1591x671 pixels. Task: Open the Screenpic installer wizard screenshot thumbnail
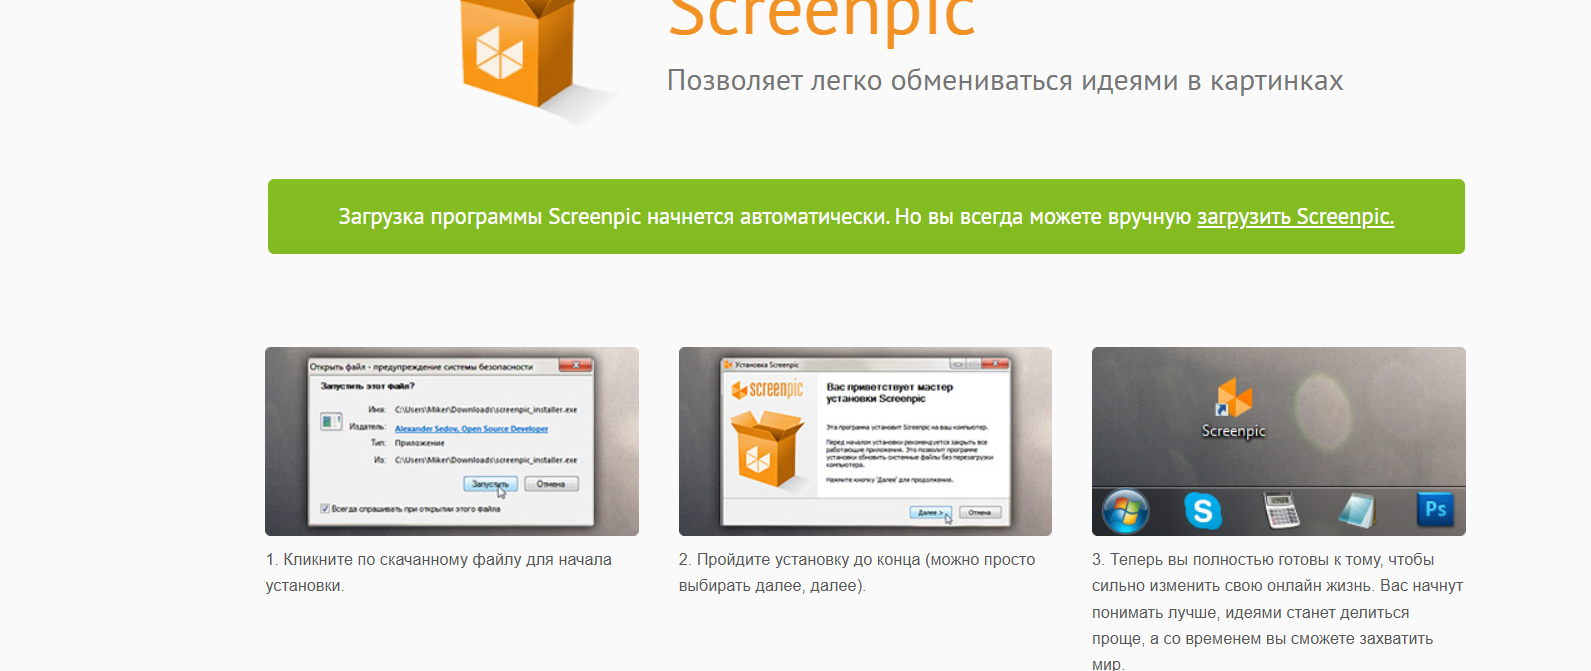click(865, 441)
